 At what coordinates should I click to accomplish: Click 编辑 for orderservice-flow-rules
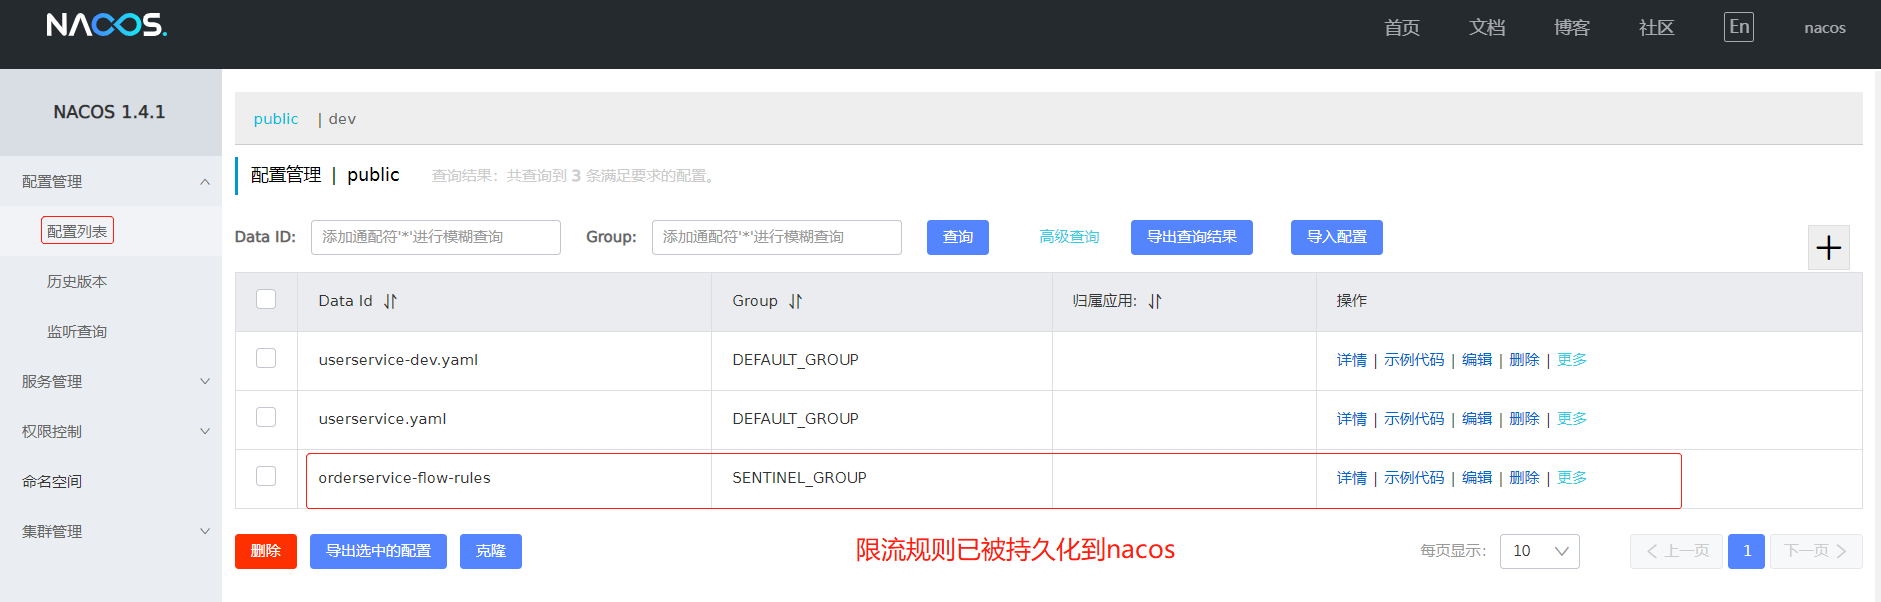1477,478
